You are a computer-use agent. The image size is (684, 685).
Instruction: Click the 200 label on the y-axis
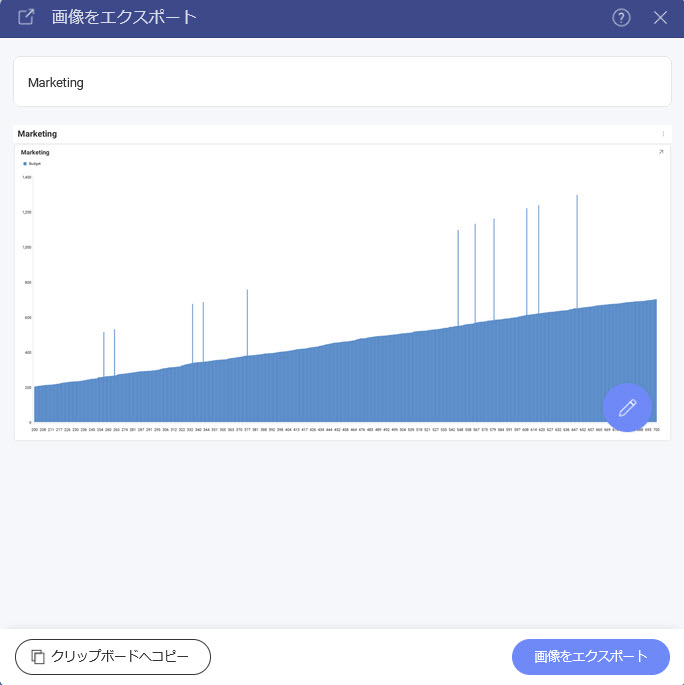pos(27,387)
